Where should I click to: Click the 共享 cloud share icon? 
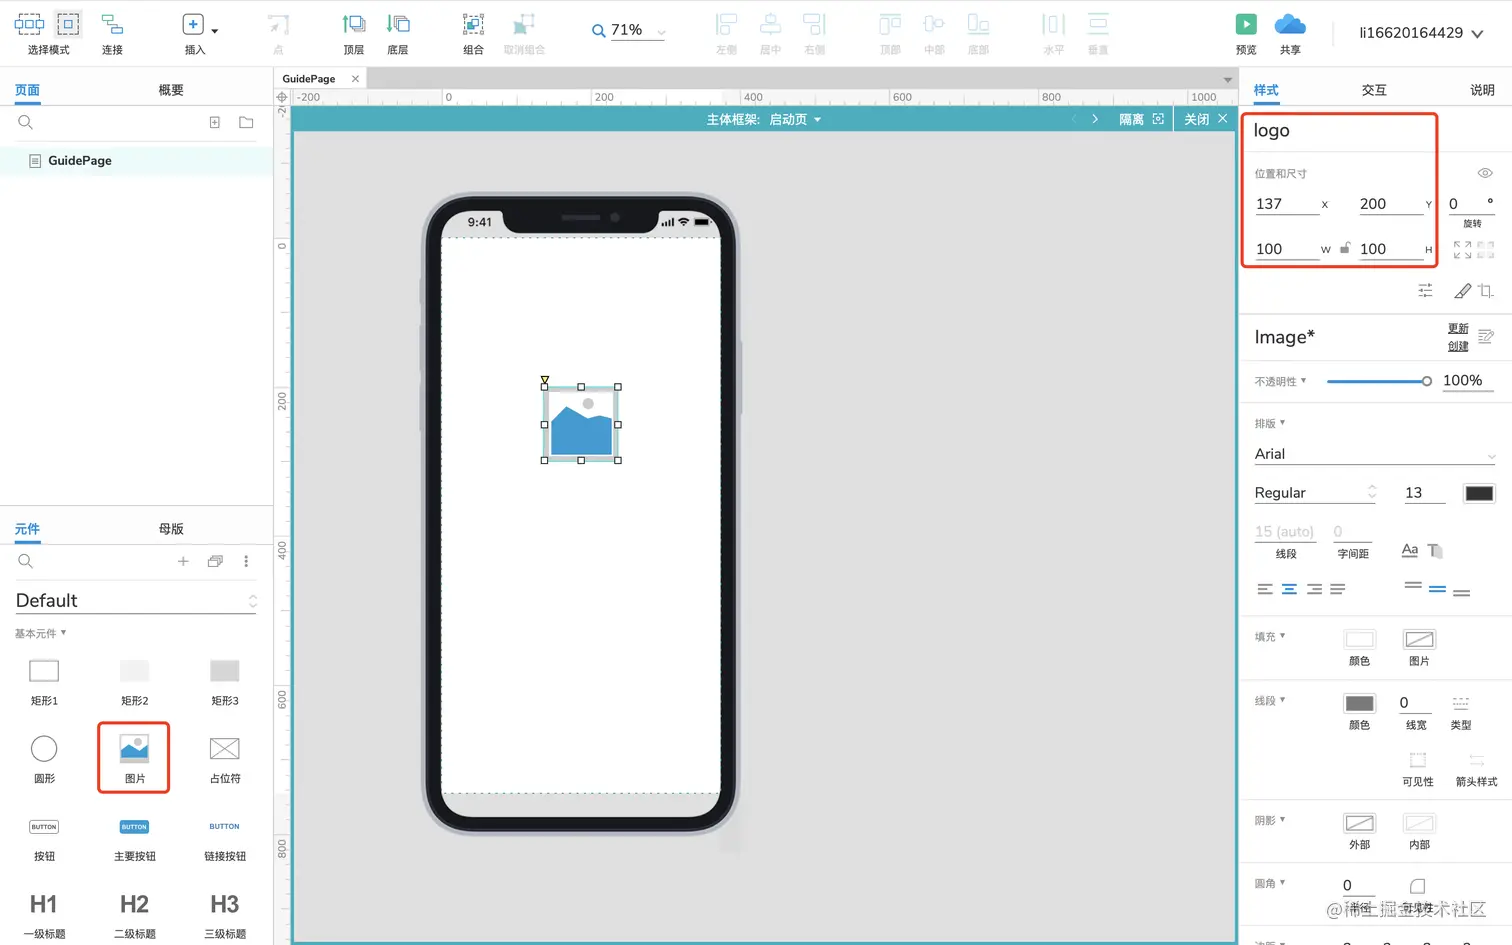point(1290,24)
